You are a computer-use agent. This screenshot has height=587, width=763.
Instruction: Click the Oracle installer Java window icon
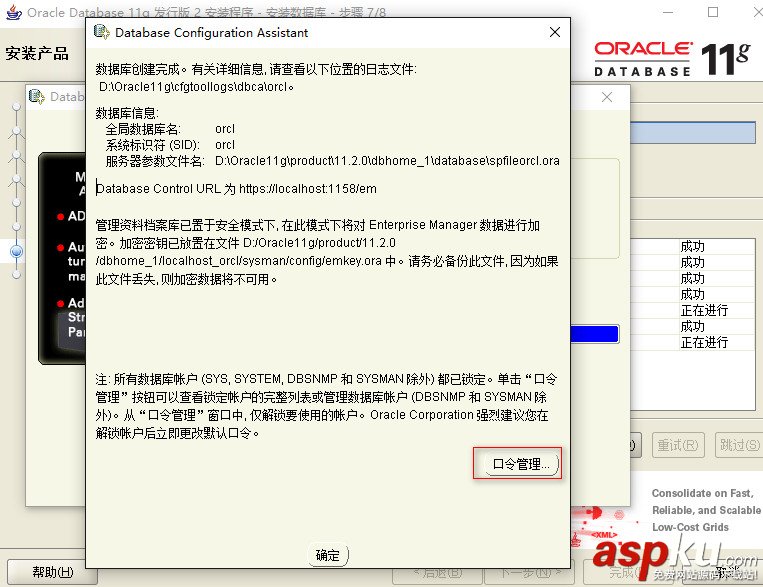tap(14, 12)
